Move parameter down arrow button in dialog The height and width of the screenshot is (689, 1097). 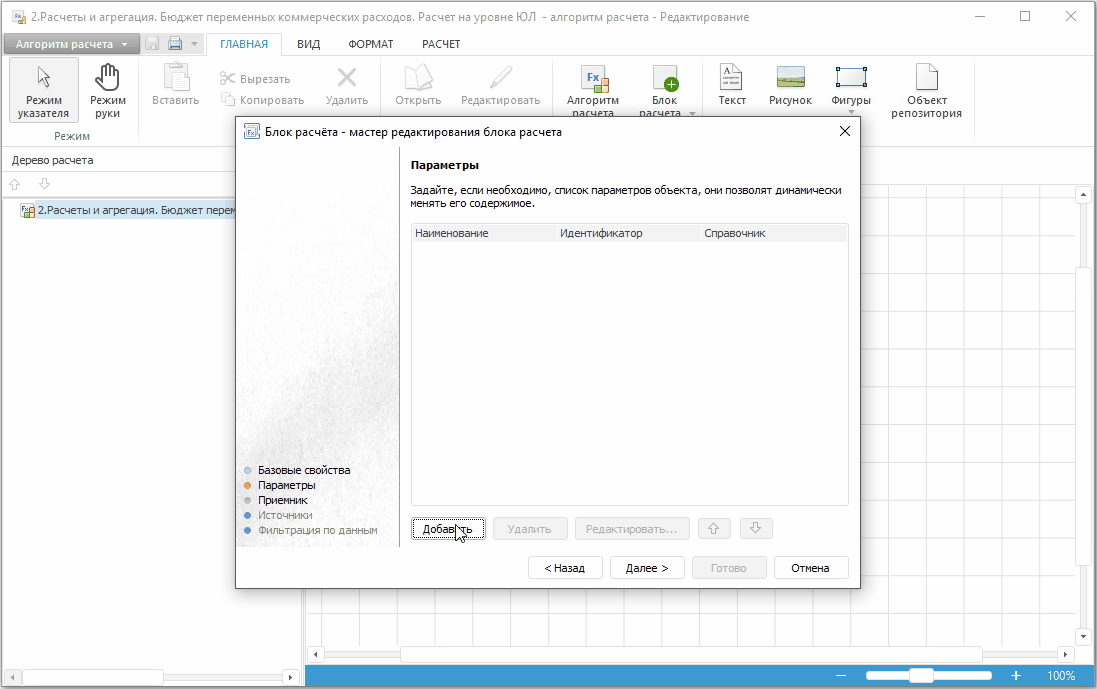[756, 529]
